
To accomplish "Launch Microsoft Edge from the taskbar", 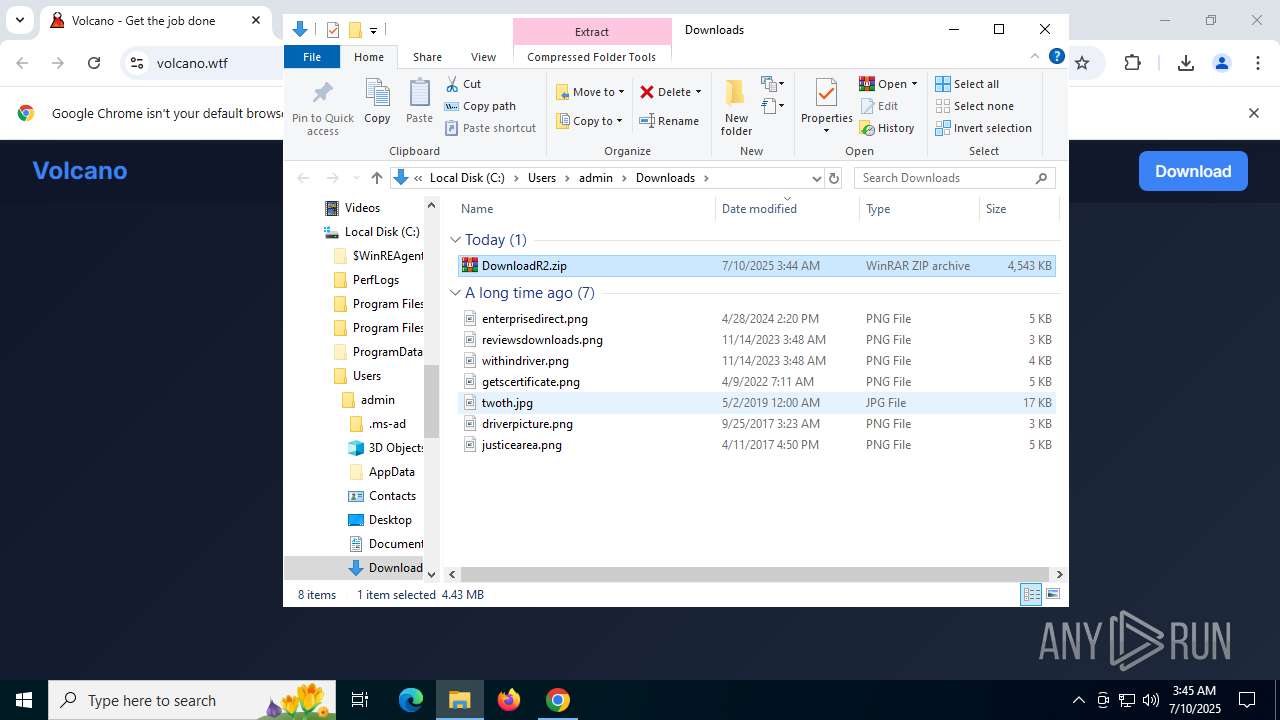I will (411, 700).
